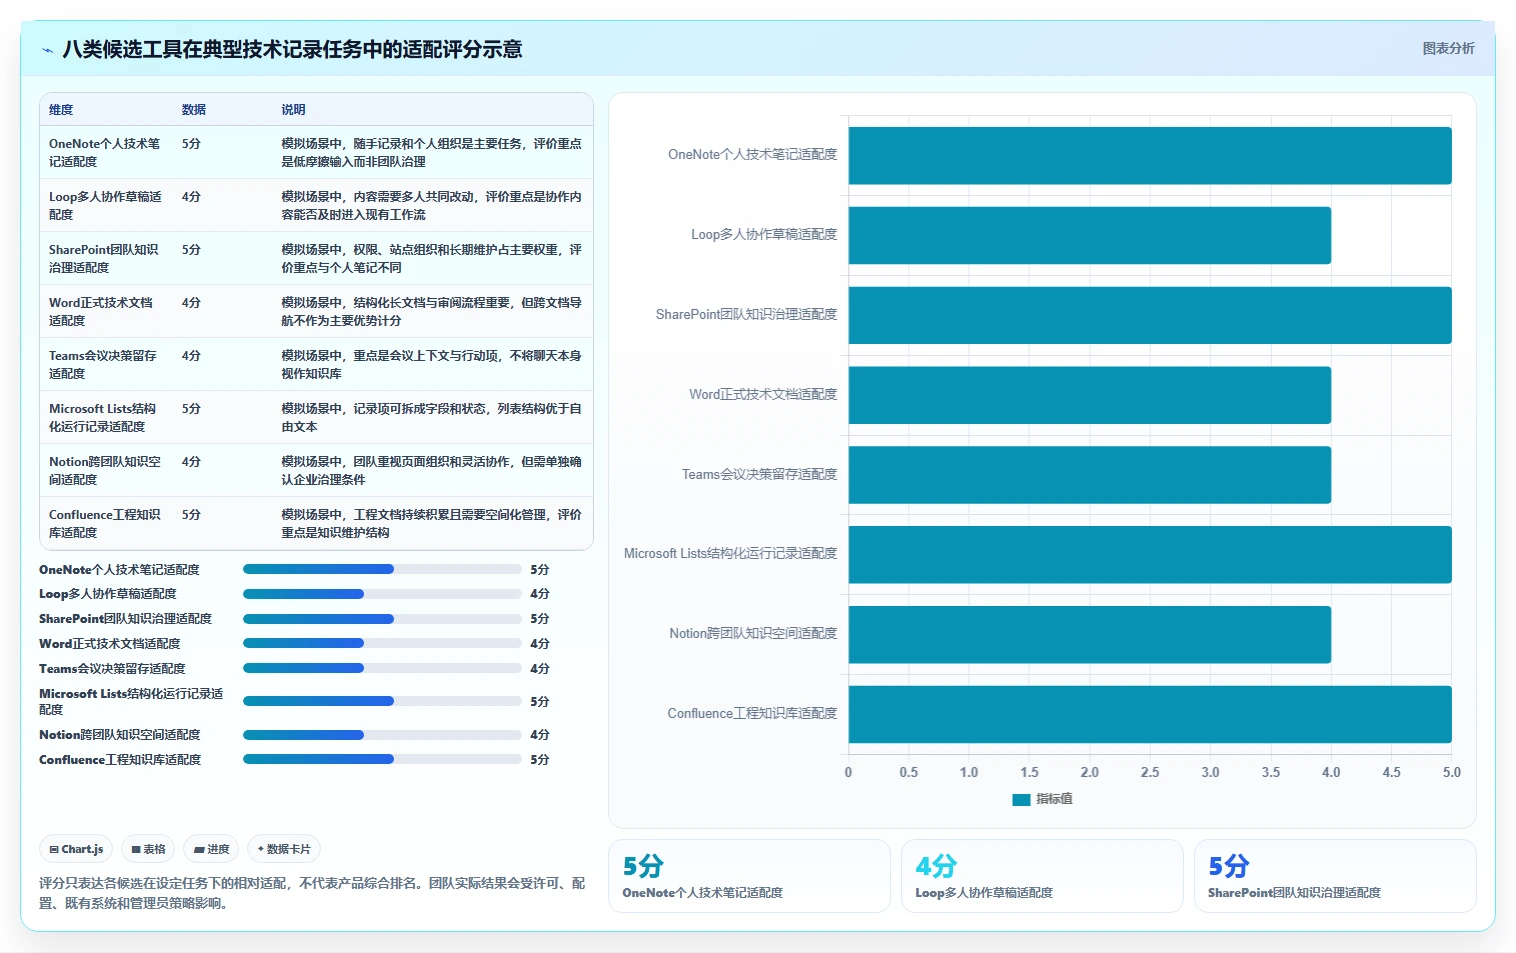
Task: Click the description starting 模拟场景中，权限、站点组织
Action: [x=431, y=259]
